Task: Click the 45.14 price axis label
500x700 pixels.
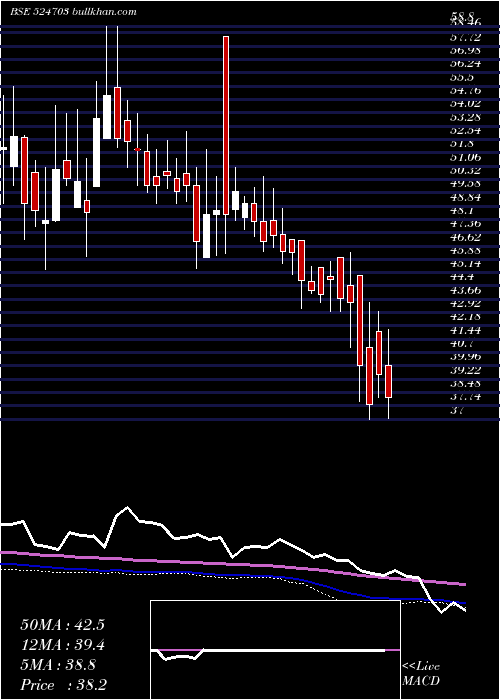Action: point(465,263)
